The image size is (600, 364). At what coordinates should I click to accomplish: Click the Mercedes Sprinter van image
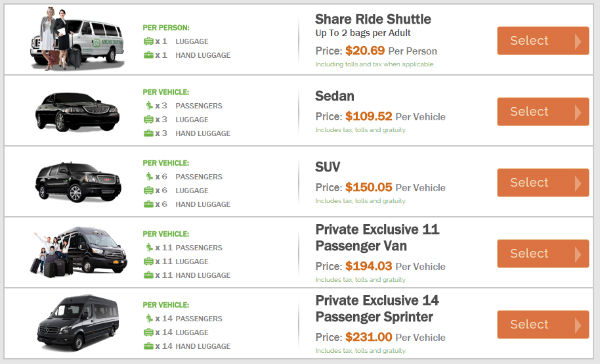coord(78,322)
